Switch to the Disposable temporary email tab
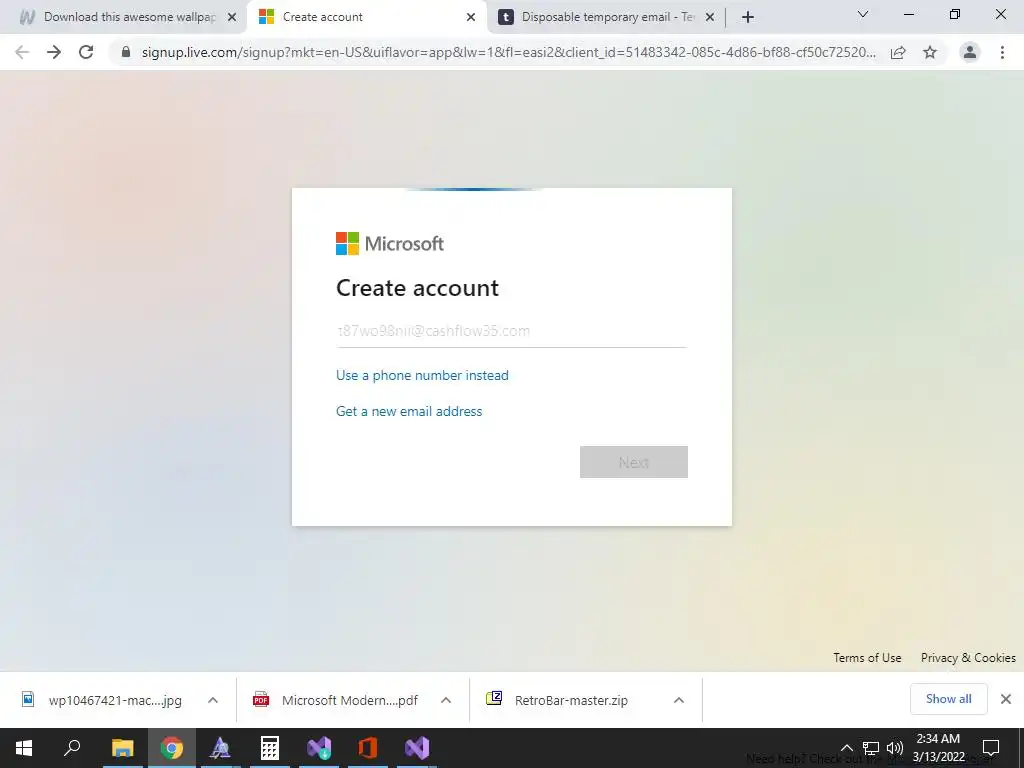Screen dimensions: 1024x768 (x=606, y=17)
